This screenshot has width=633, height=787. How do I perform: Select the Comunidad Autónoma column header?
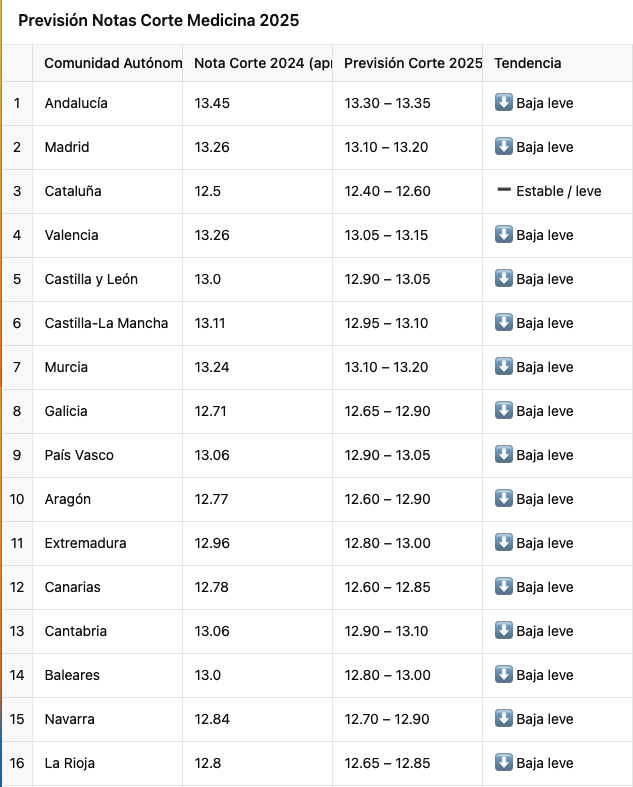(107, 63)
